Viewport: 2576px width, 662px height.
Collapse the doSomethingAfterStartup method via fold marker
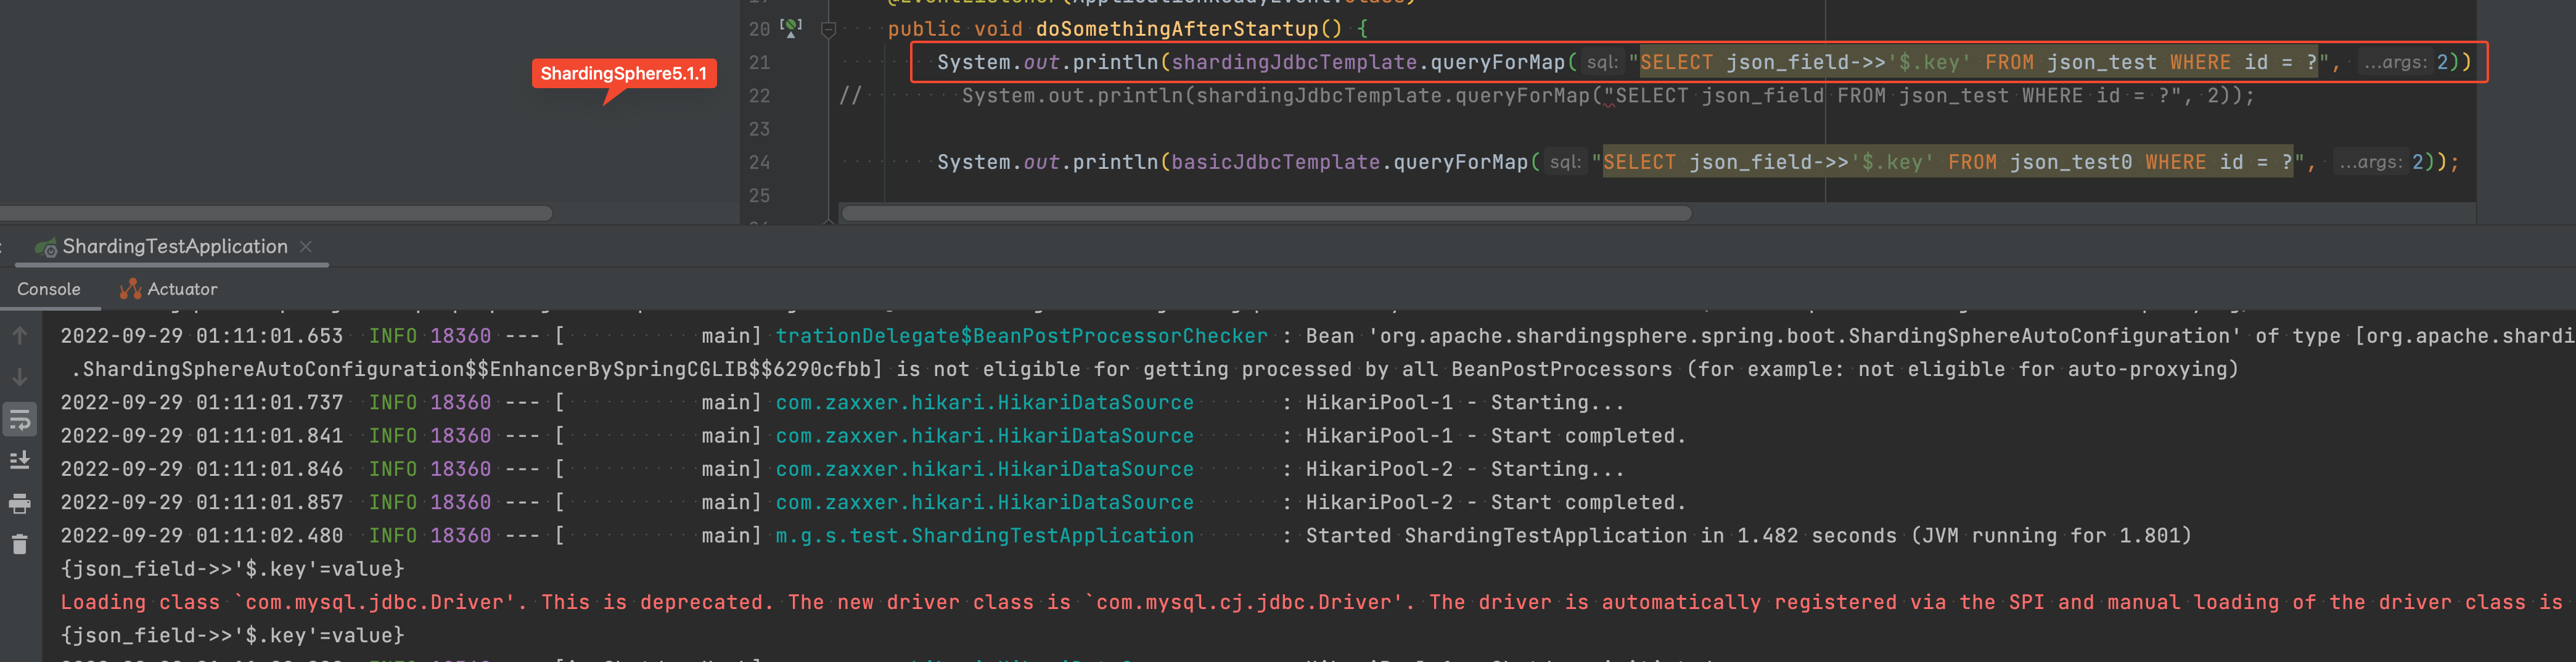coord(827,28)
